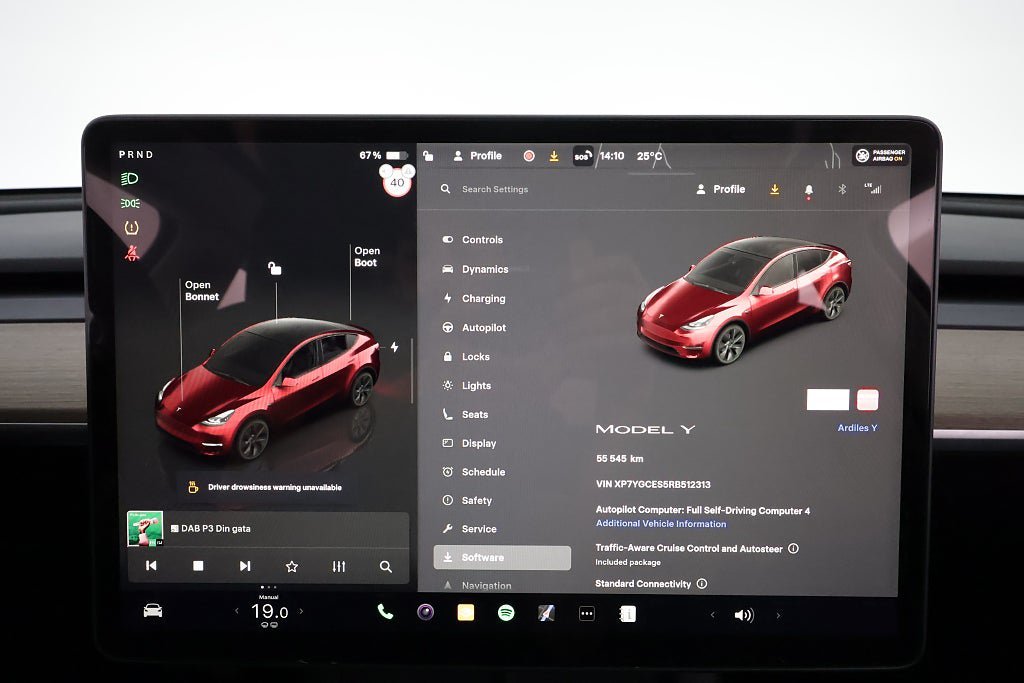Open the Navigation settings menu

477,586
